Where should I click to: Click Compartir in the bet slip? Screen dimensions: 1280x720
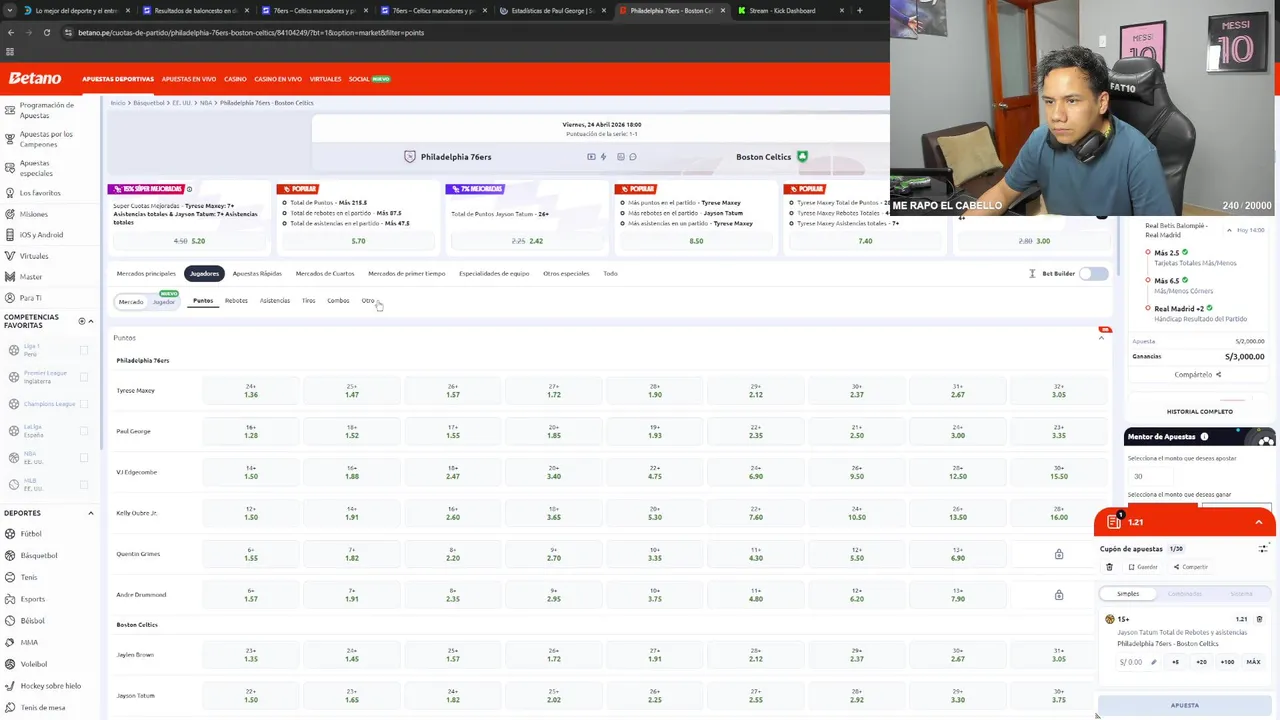click(x=1191, y=567)
